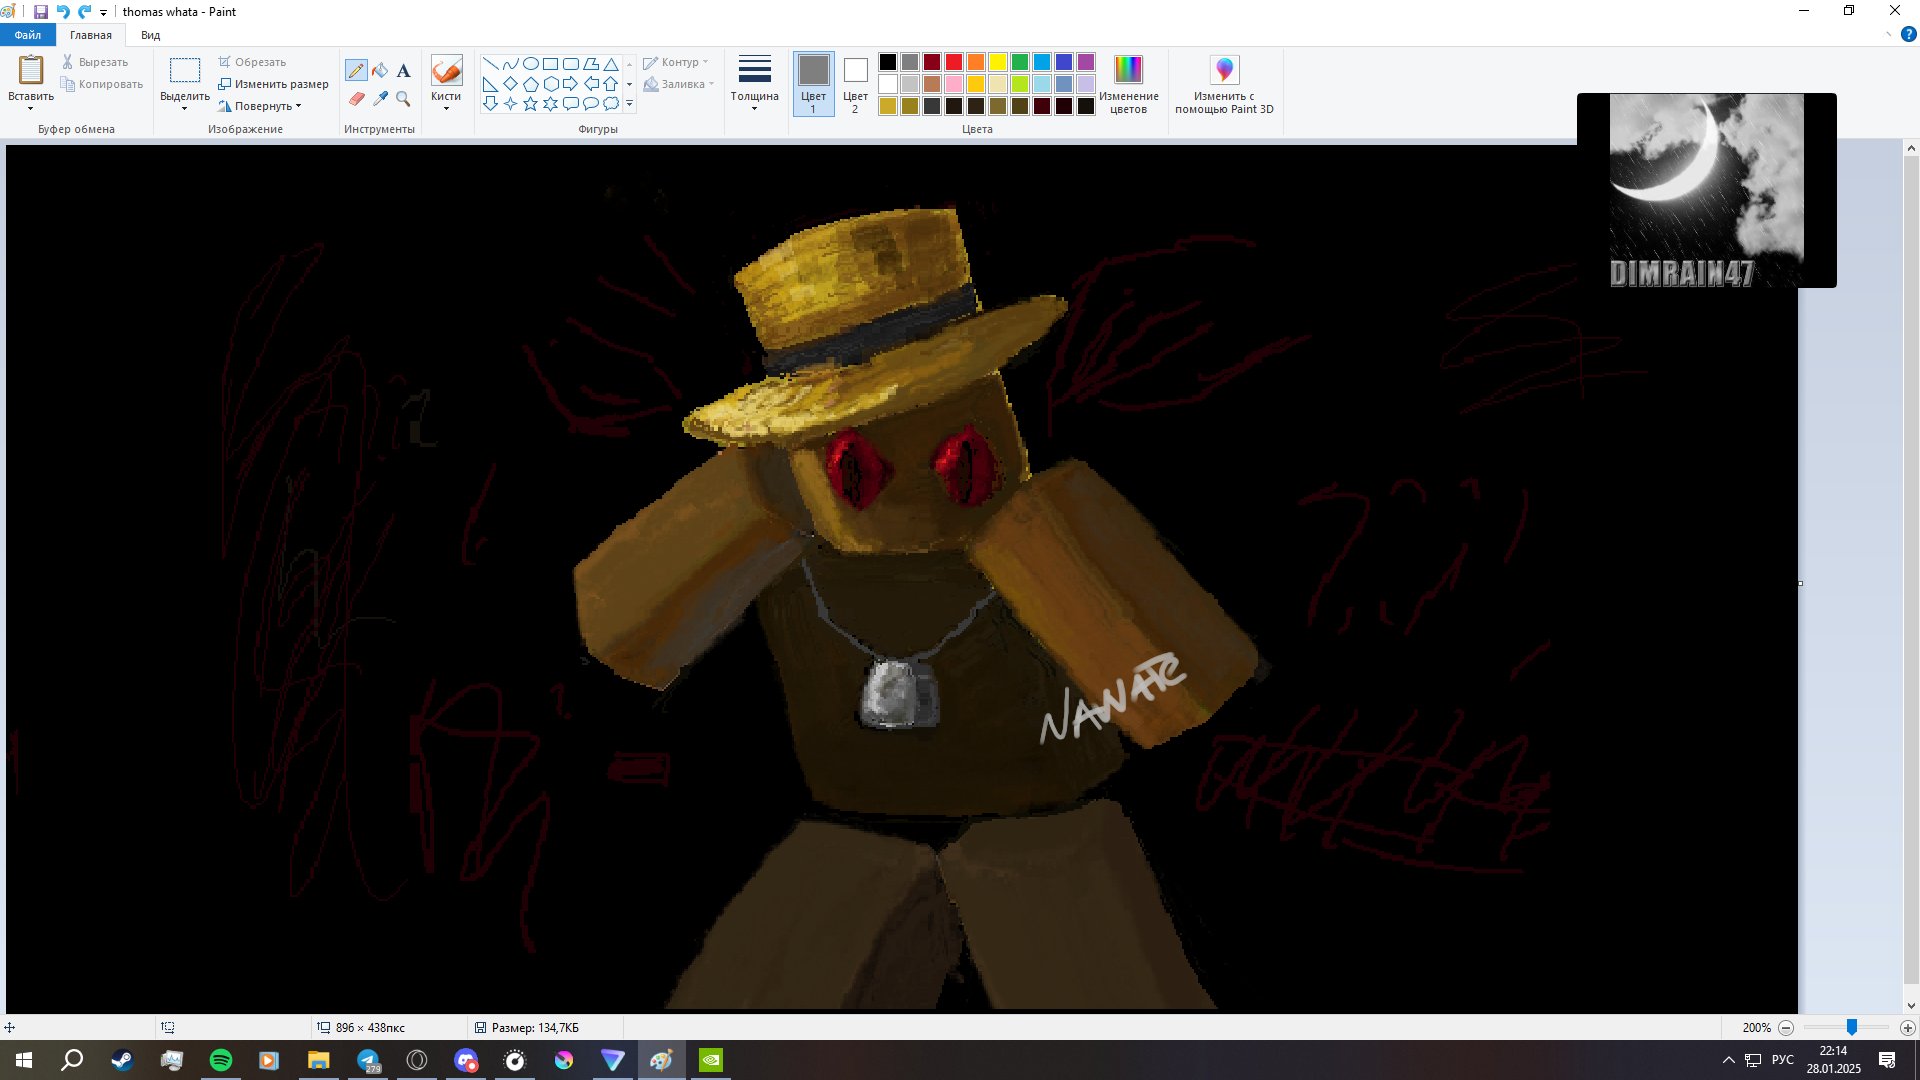The image size is (1920, 1080).
Task: Open Edit with Paint 3D
Action: pos(1224,84)
